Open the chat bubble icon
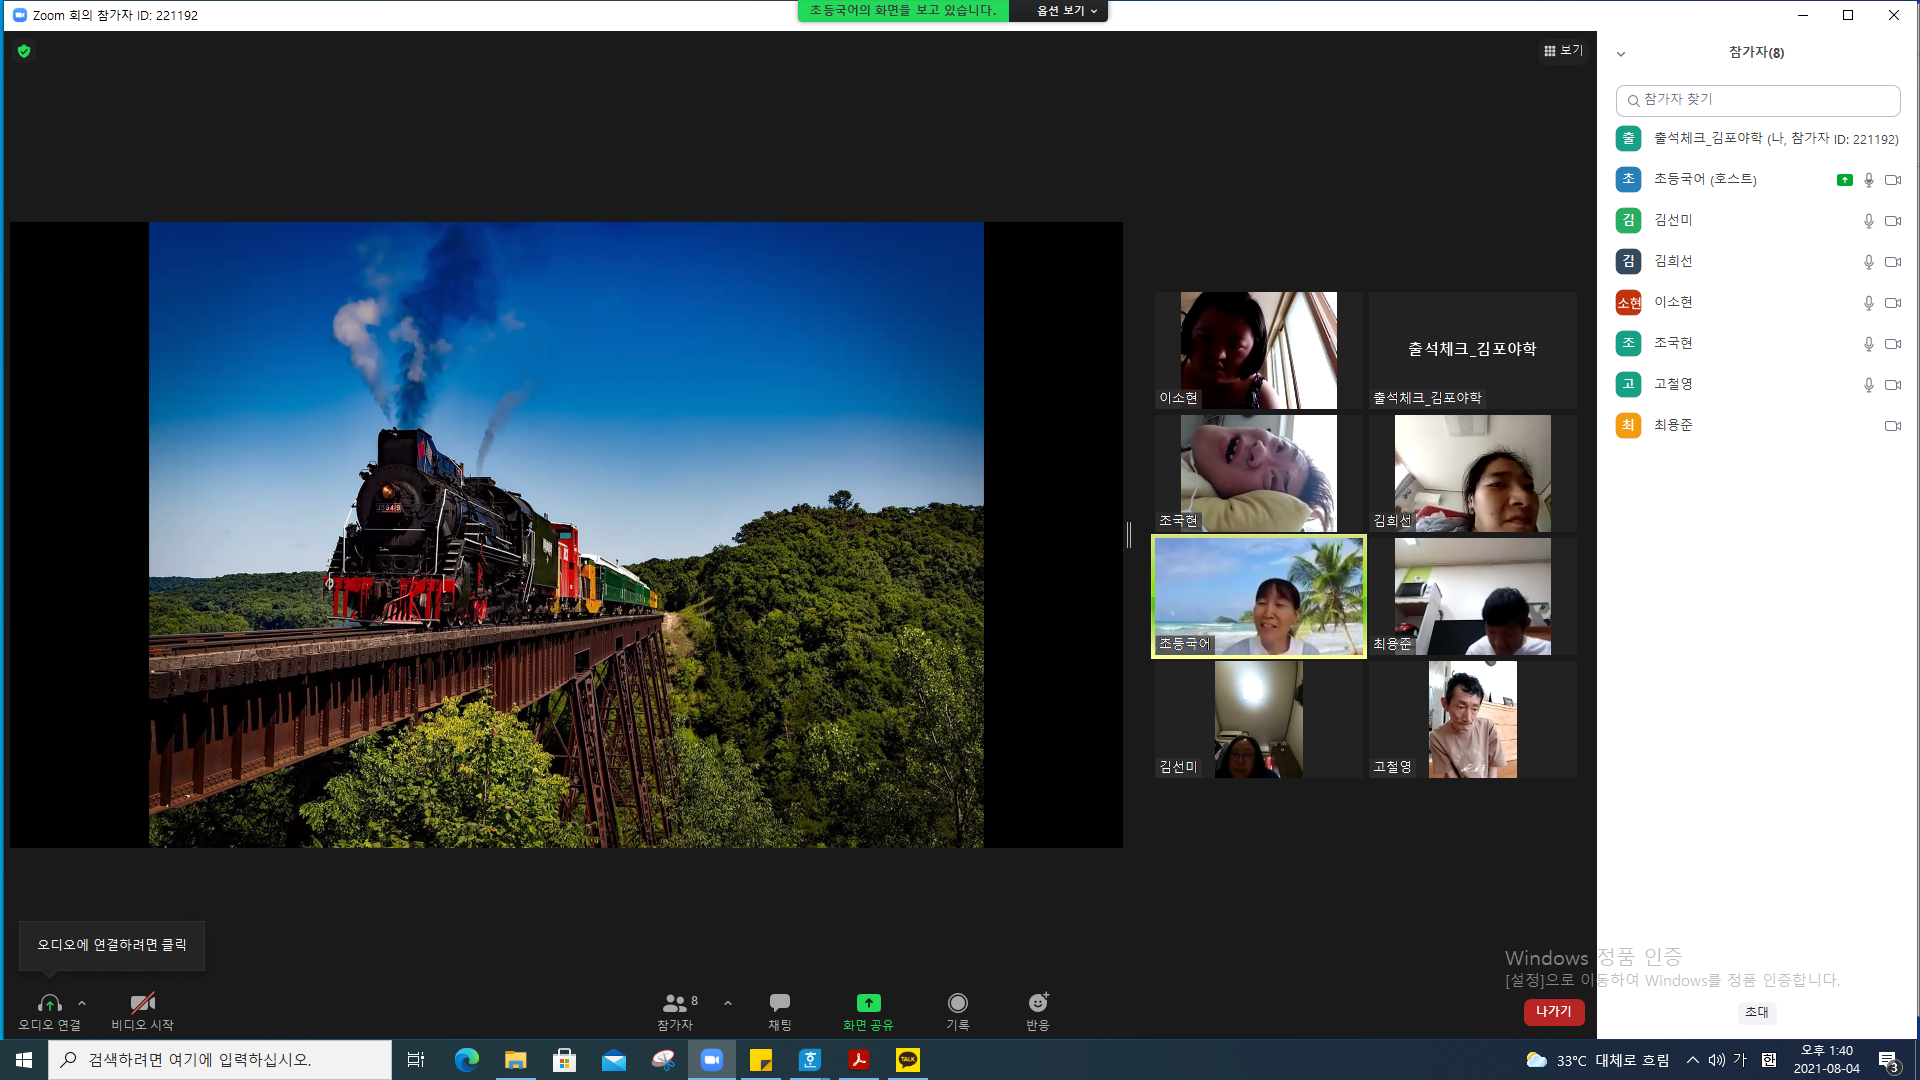 pyautogui.click(x=780, y=1003)
